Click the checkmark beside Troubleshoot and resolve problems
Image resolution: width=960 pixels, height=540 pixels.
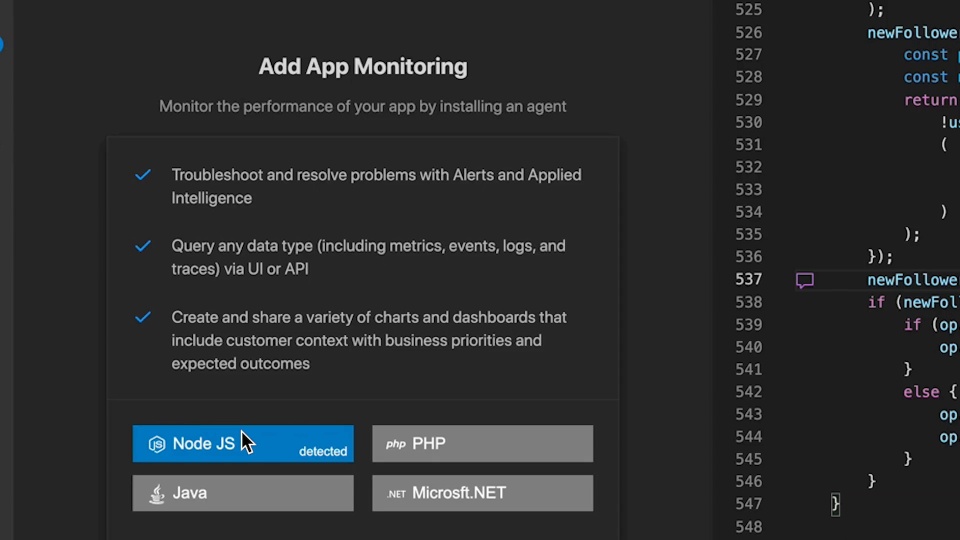[x=143, y=175]
